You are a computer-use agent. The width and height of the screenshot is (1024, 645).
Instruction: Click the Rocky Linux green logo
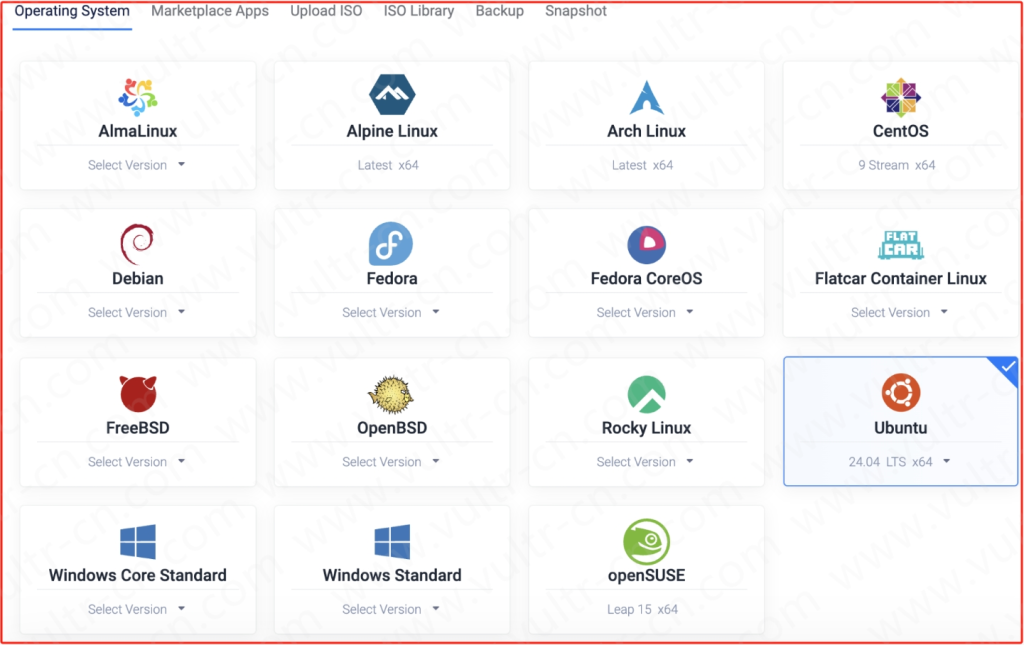[x=647, y=394]
